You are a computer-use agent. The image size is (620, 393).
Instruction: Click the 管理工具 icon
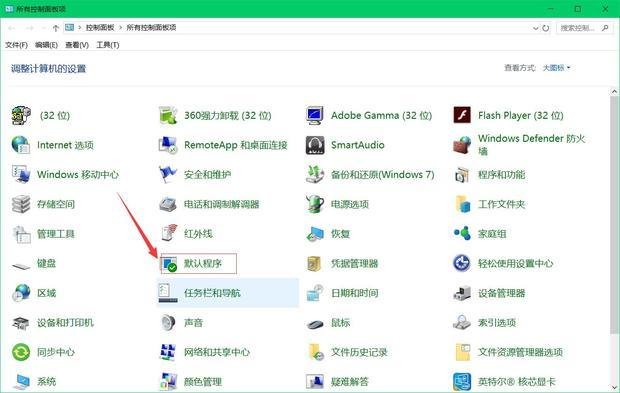click(21, 234)
